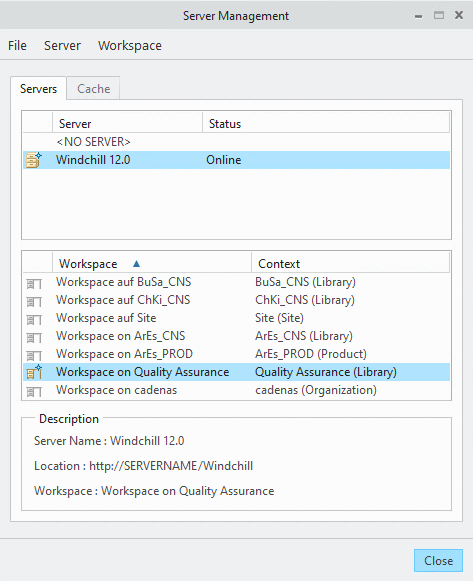Select Workspace on cadenas
The width and height of the screenshot is (473, 581).
[x=116, y=390]
